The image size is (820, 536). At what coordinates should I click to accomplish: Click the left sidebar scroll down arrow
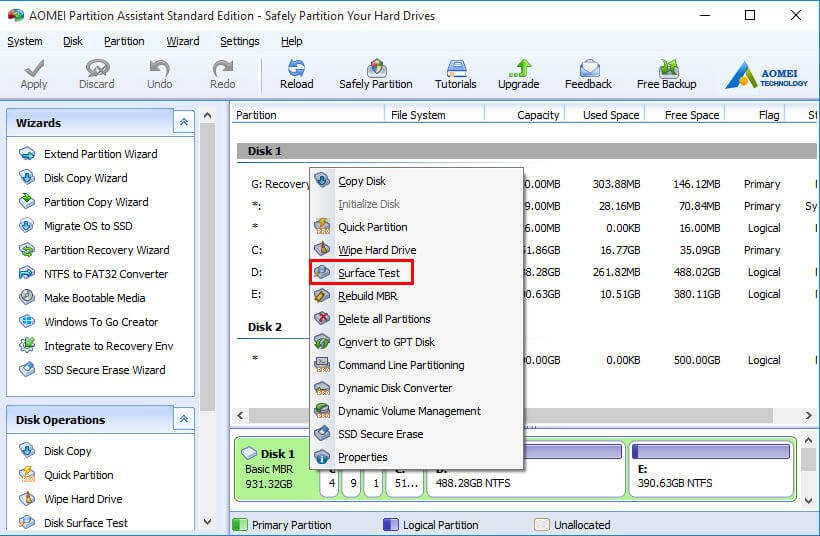(x=207, y=521)
